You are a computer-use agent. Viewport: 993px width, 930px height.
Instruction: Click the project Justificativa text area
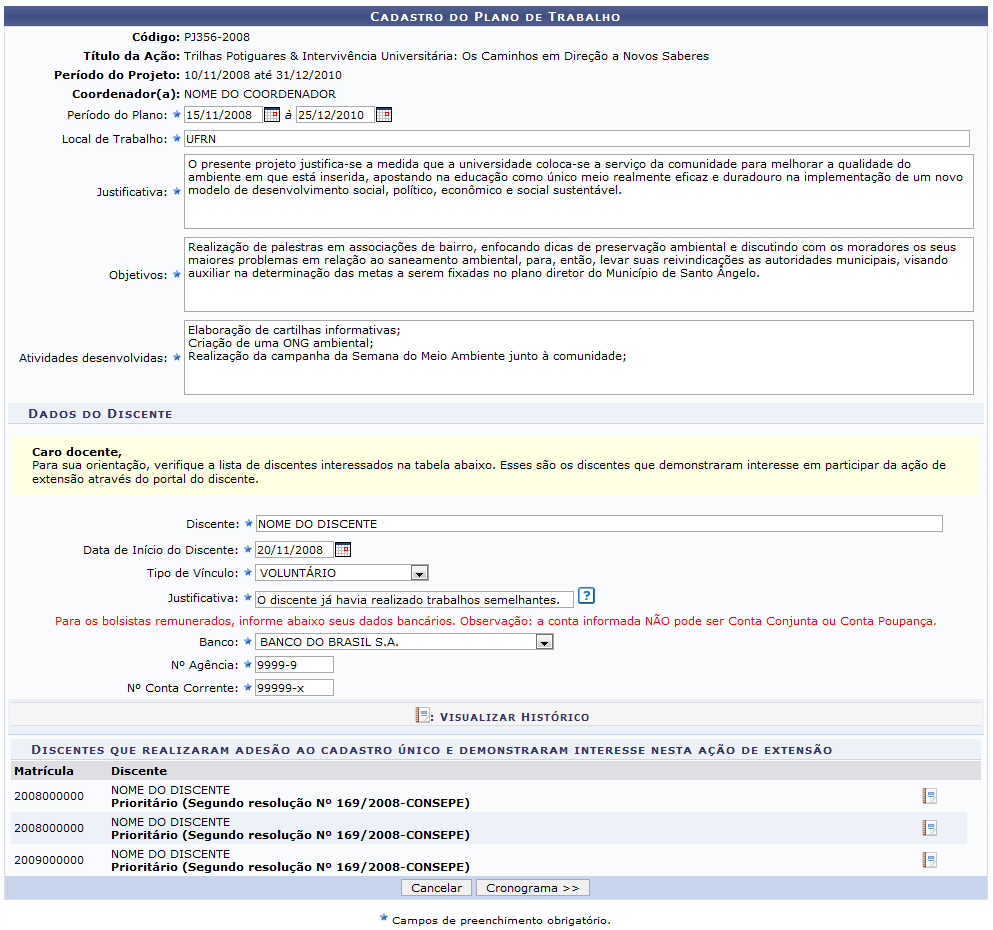(578, 191)
